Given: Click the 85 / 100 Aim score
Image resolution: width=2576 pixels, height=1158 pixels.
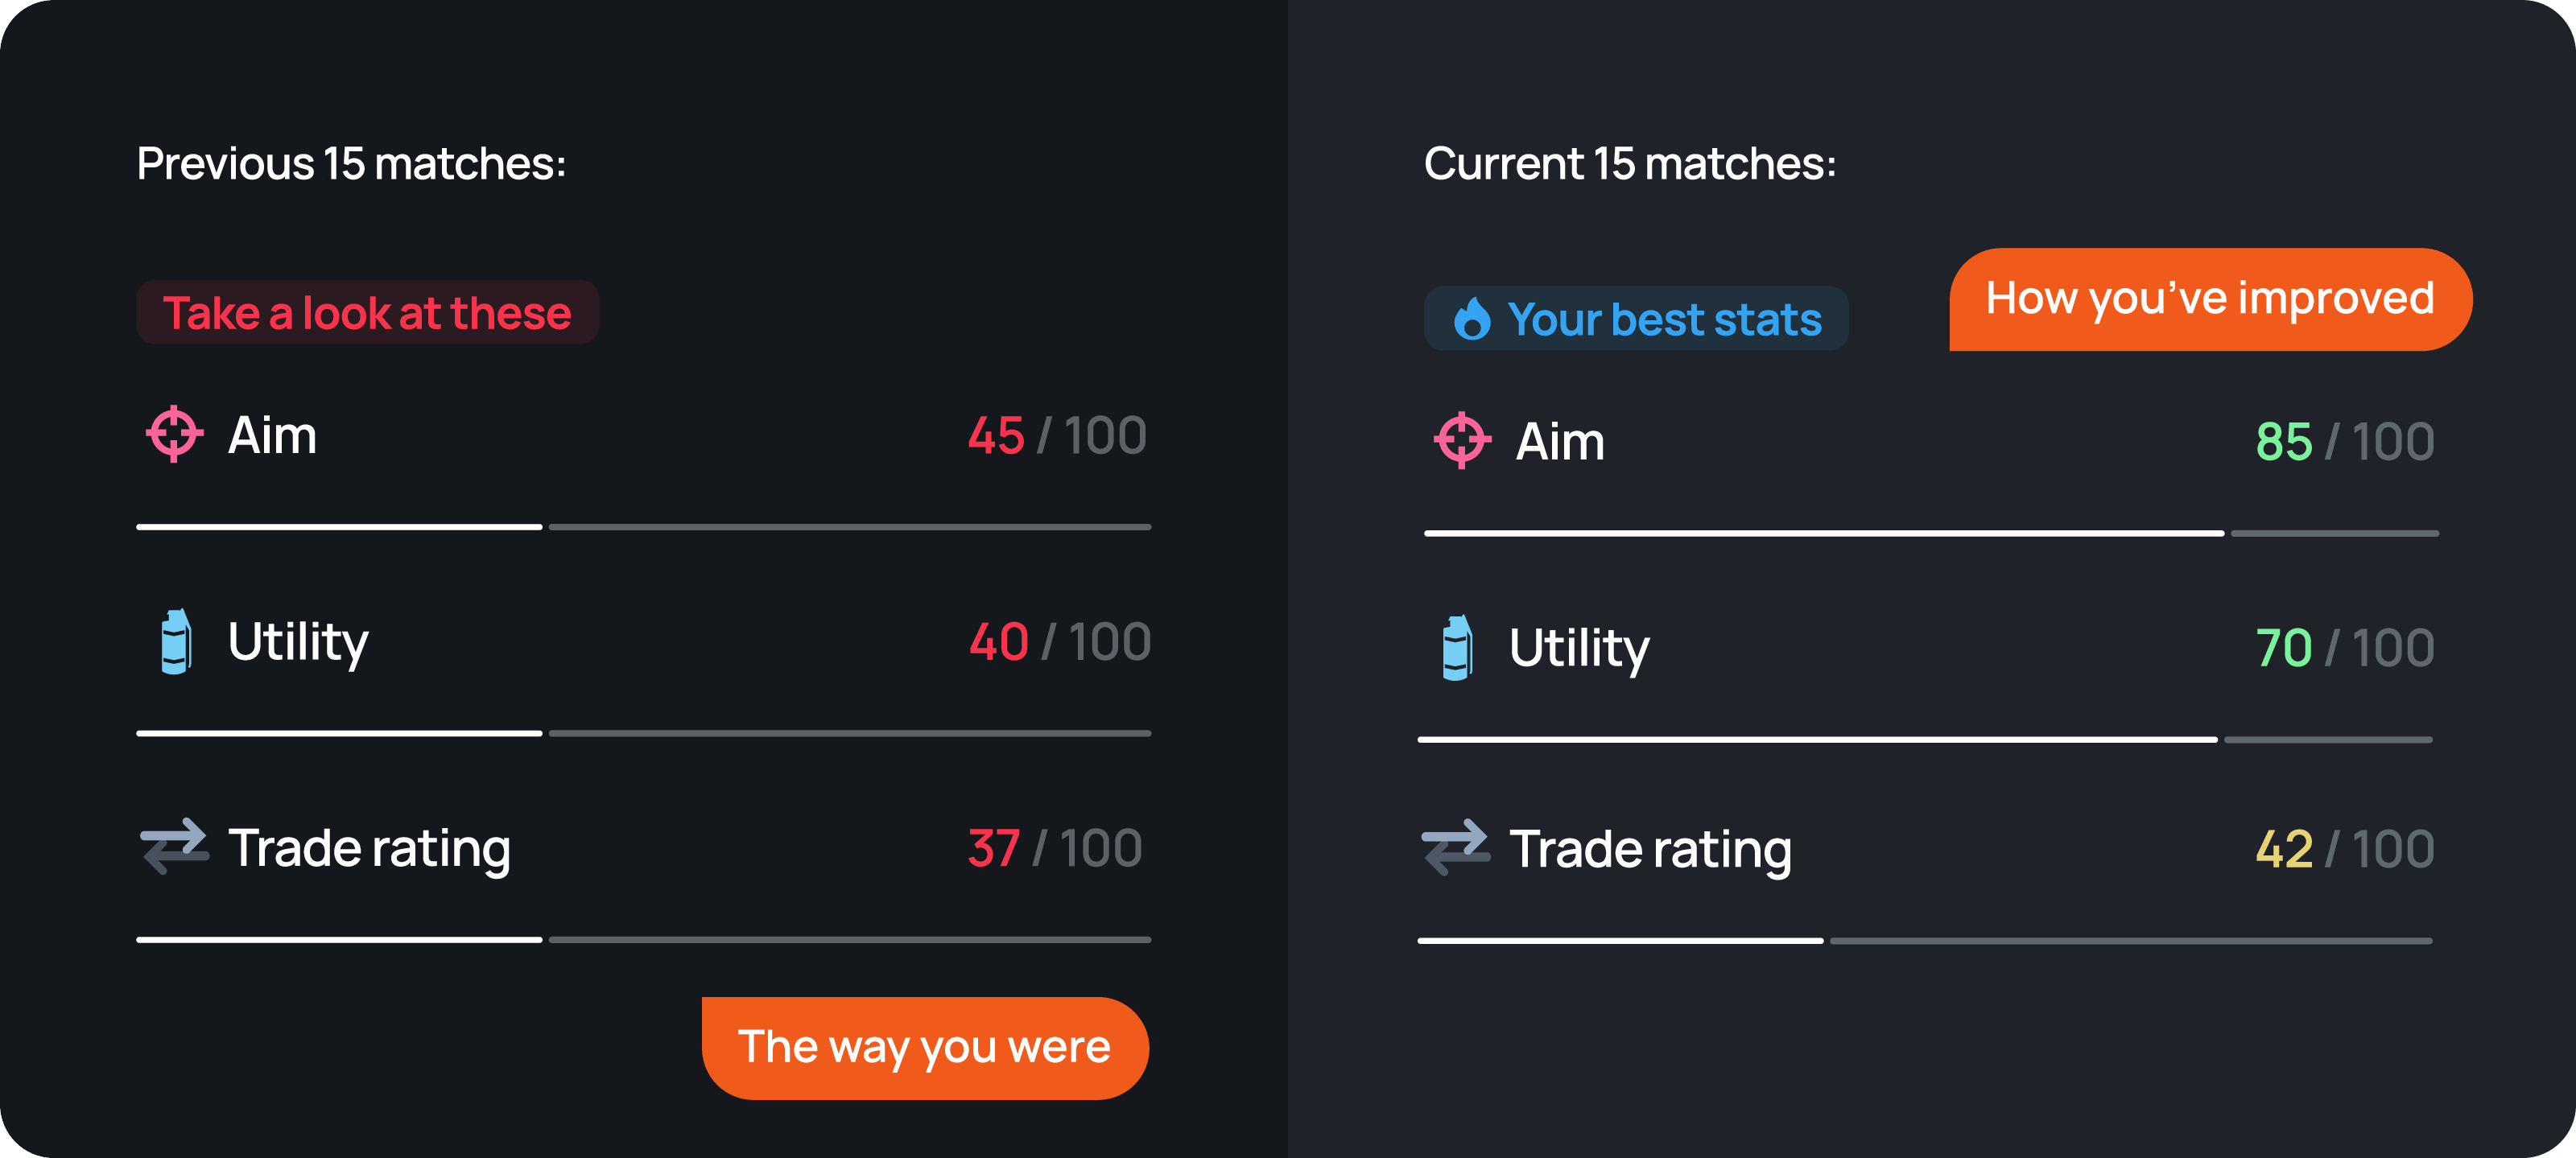Looking at the screenshot, I should (2344, 441).
